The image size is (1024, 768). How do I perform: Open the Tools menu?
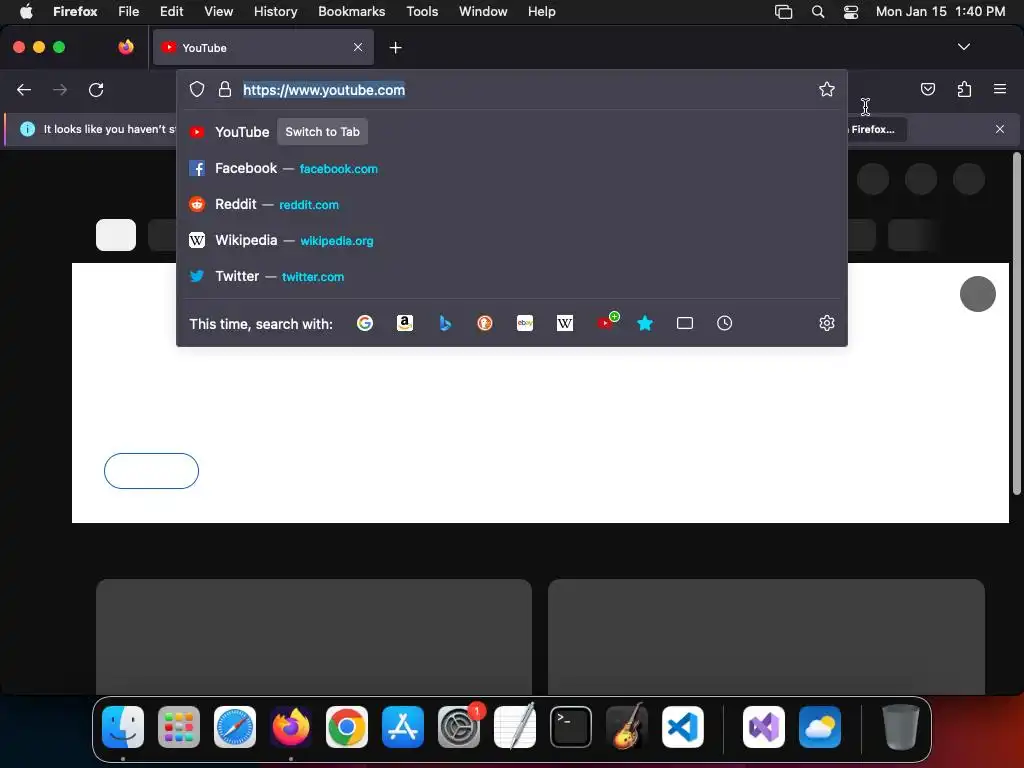[x=422, y=11]
